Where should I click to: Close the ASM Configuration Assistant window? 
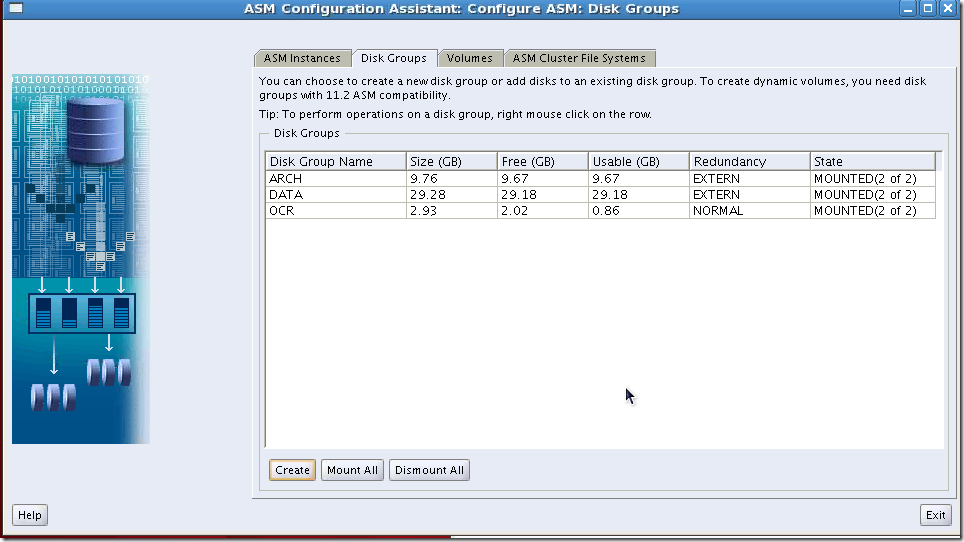click(x=948, y=9)
